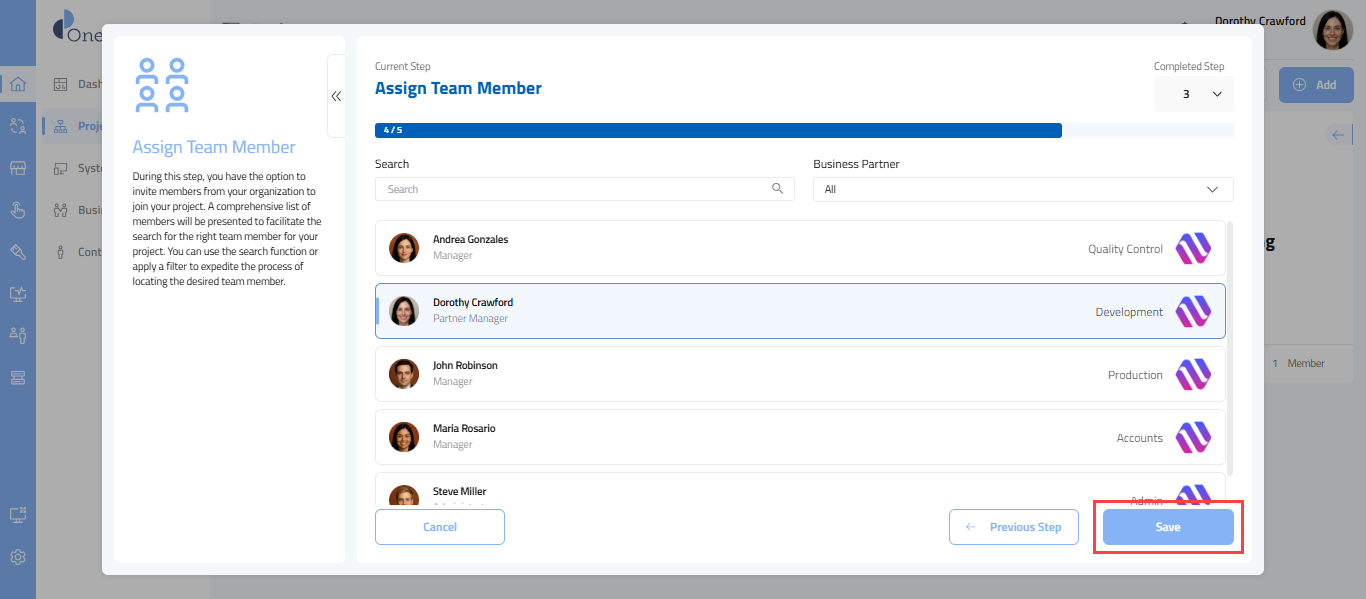Viewport: 1366px width, 599px height.
Task: Go back with Previous Step button
Action: pyautogui.click(x=1013, y=527)
